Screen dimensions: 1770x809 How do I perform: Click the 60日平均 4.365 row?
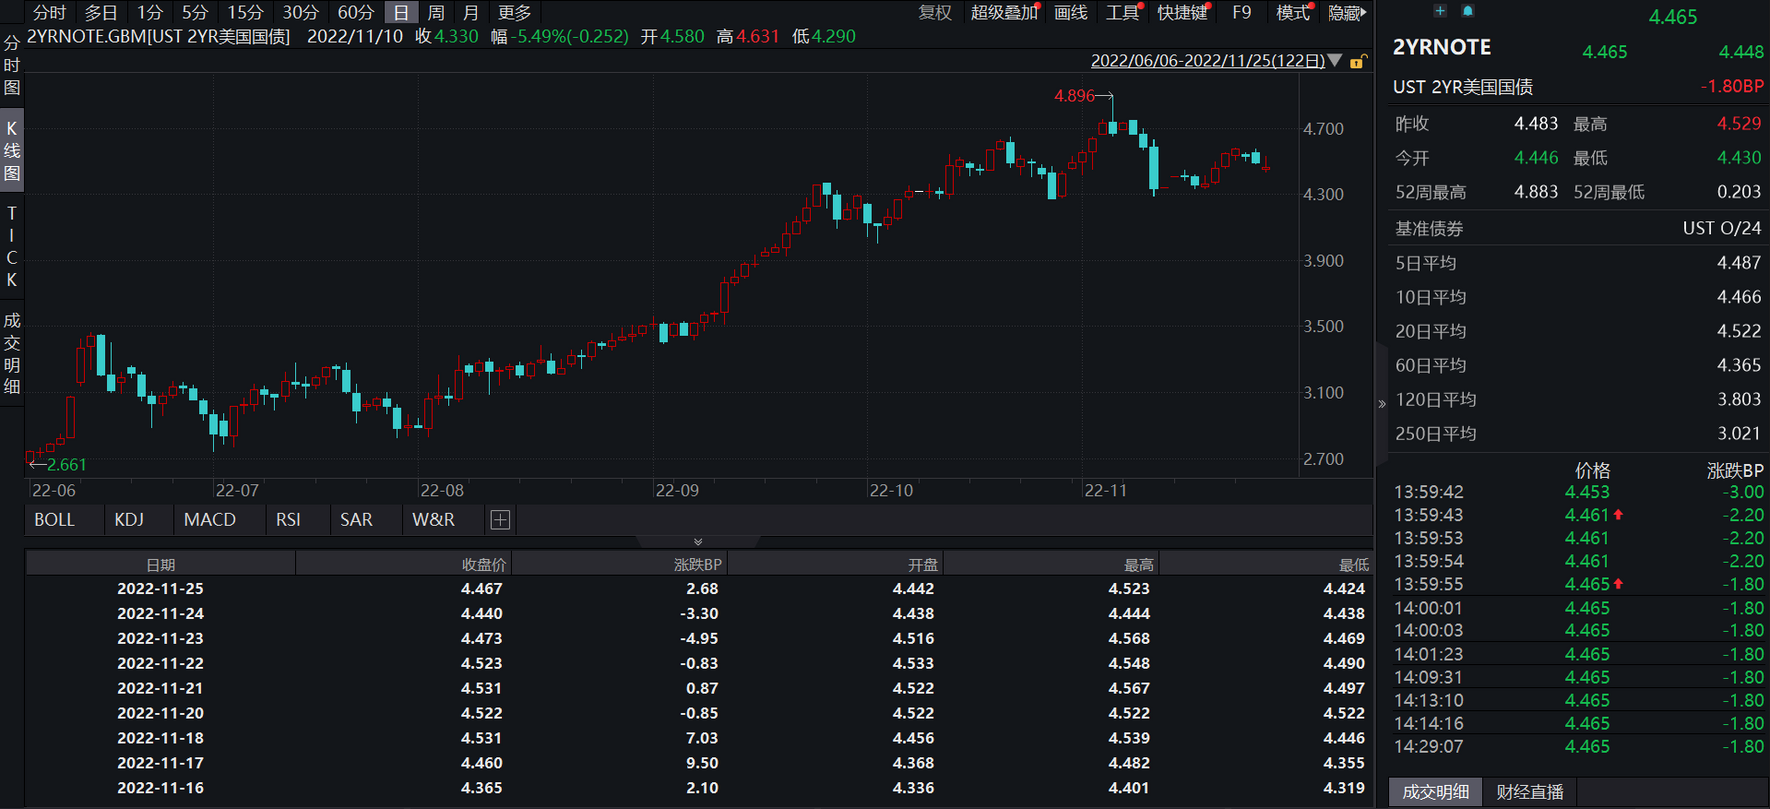pyautogui.click(x=1578, y=366)
